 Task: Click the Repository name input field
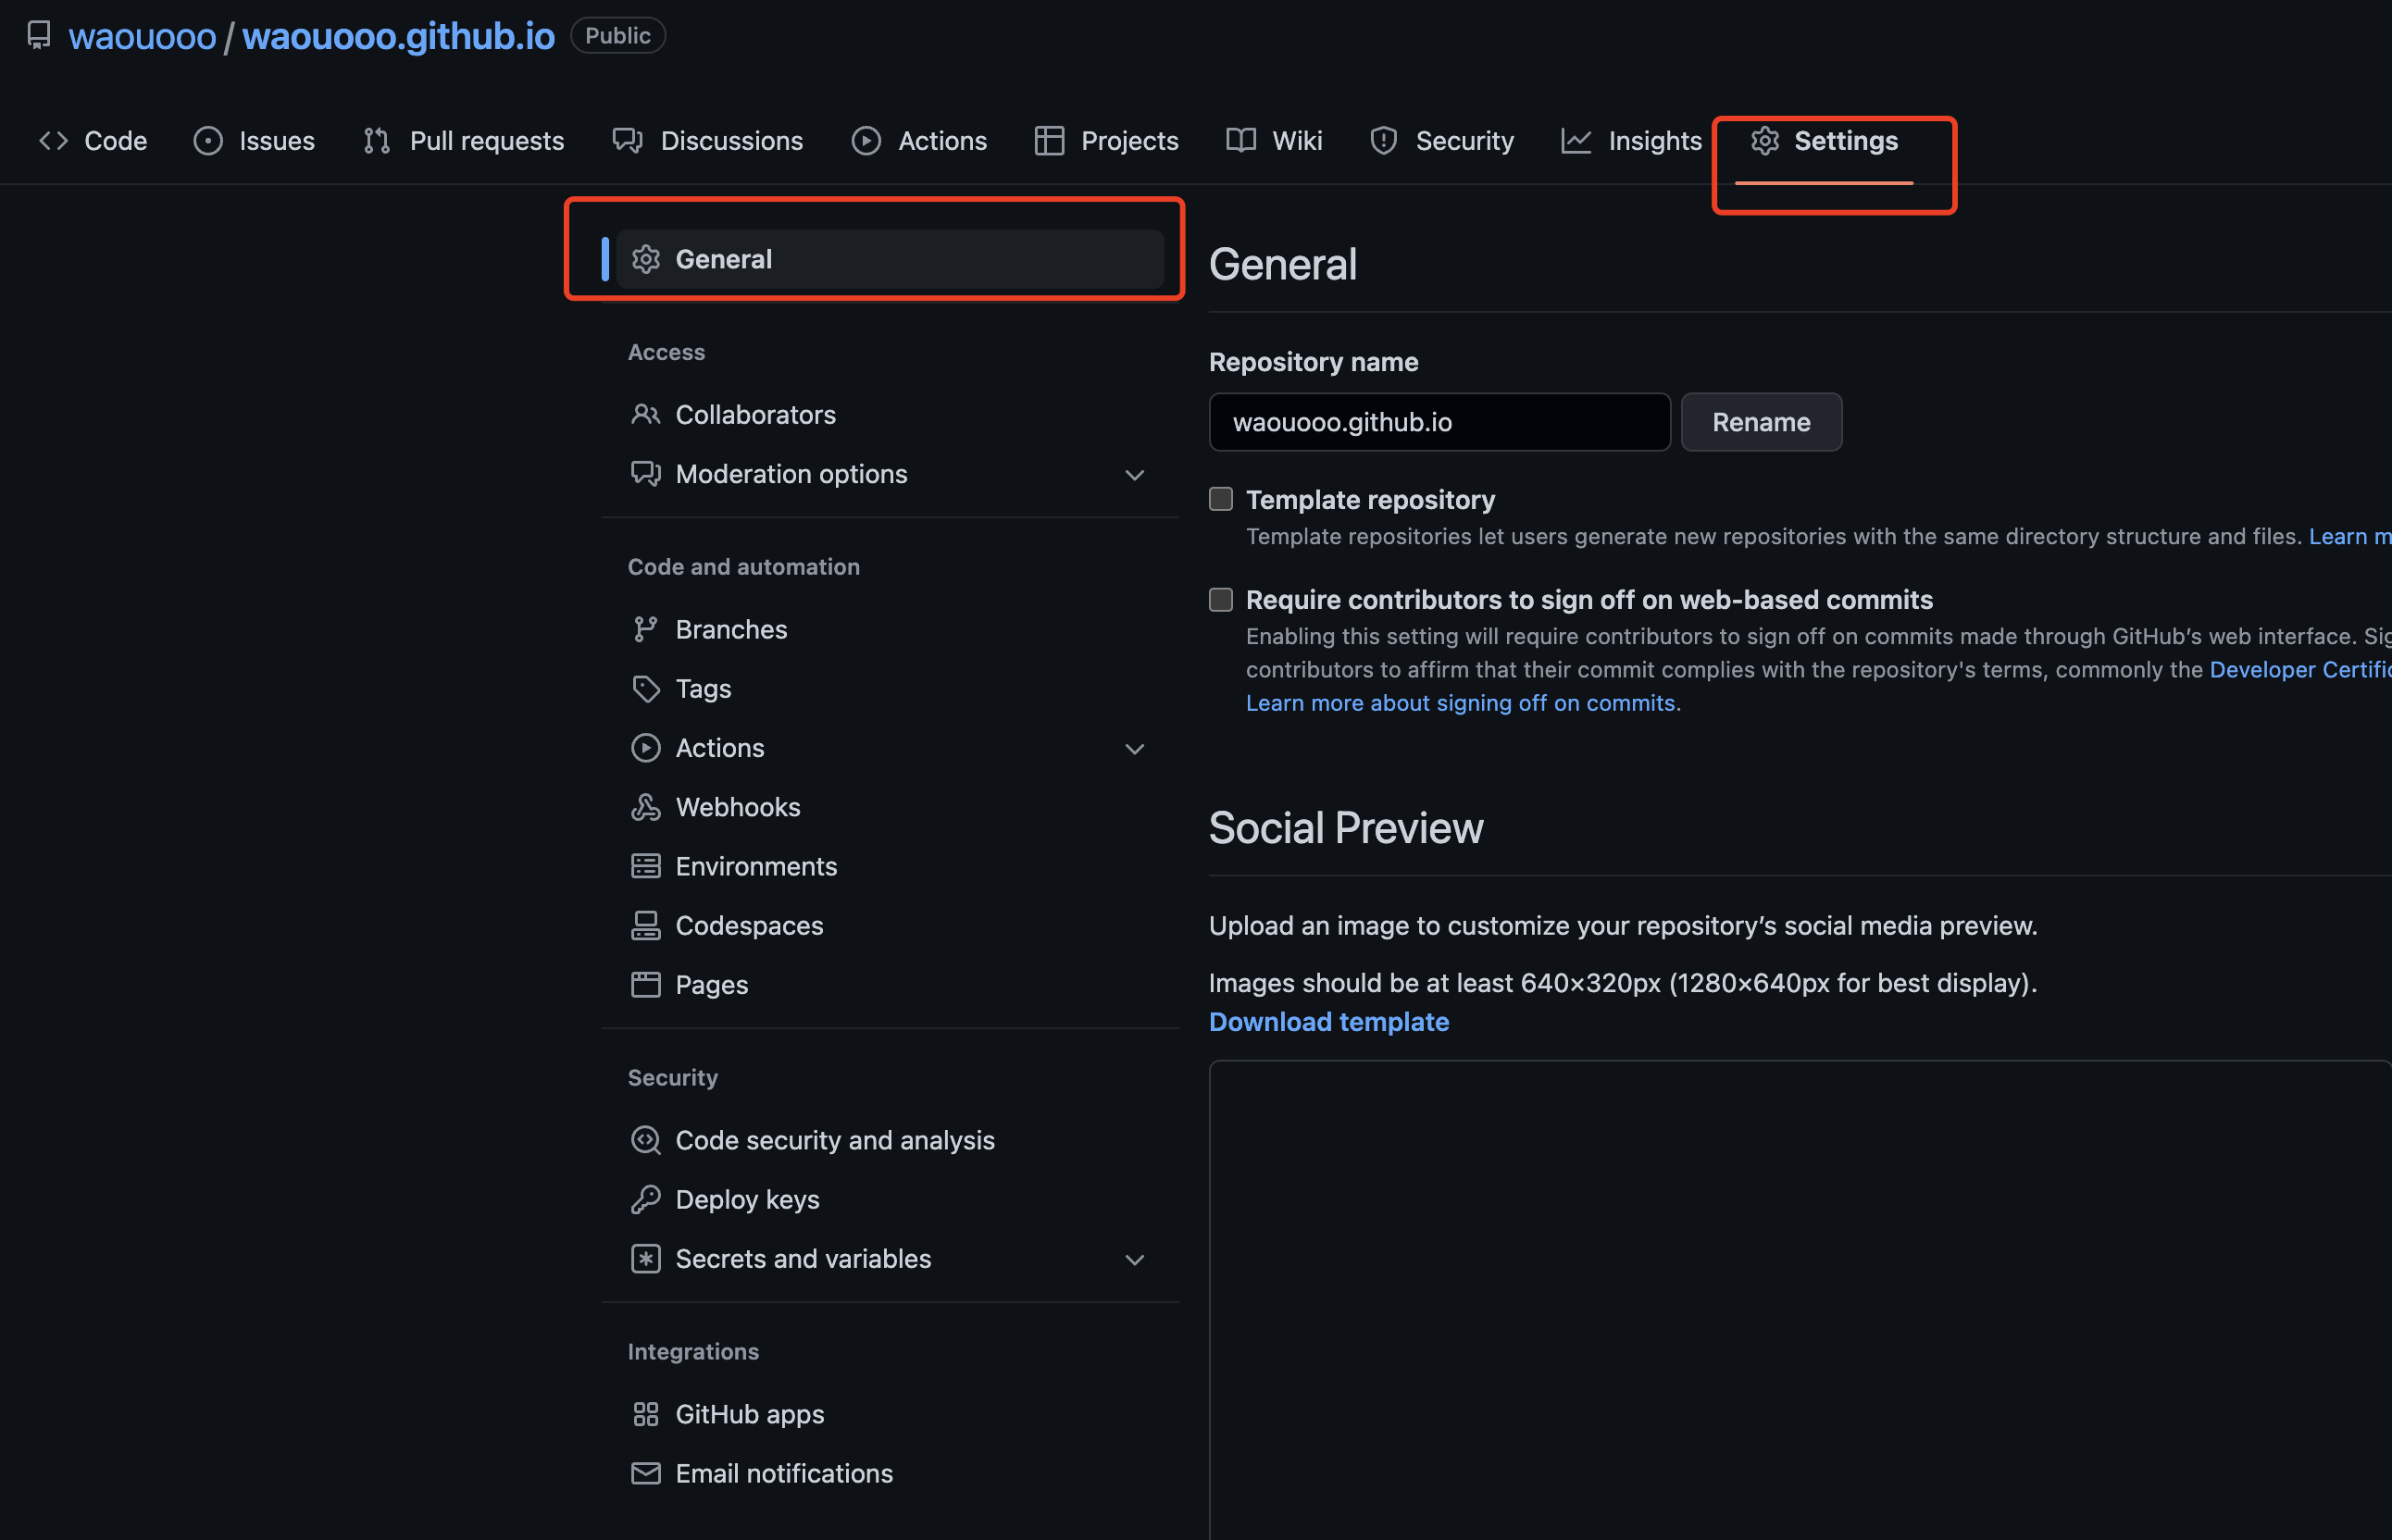pyautogui.click(x=1438, y=422)
